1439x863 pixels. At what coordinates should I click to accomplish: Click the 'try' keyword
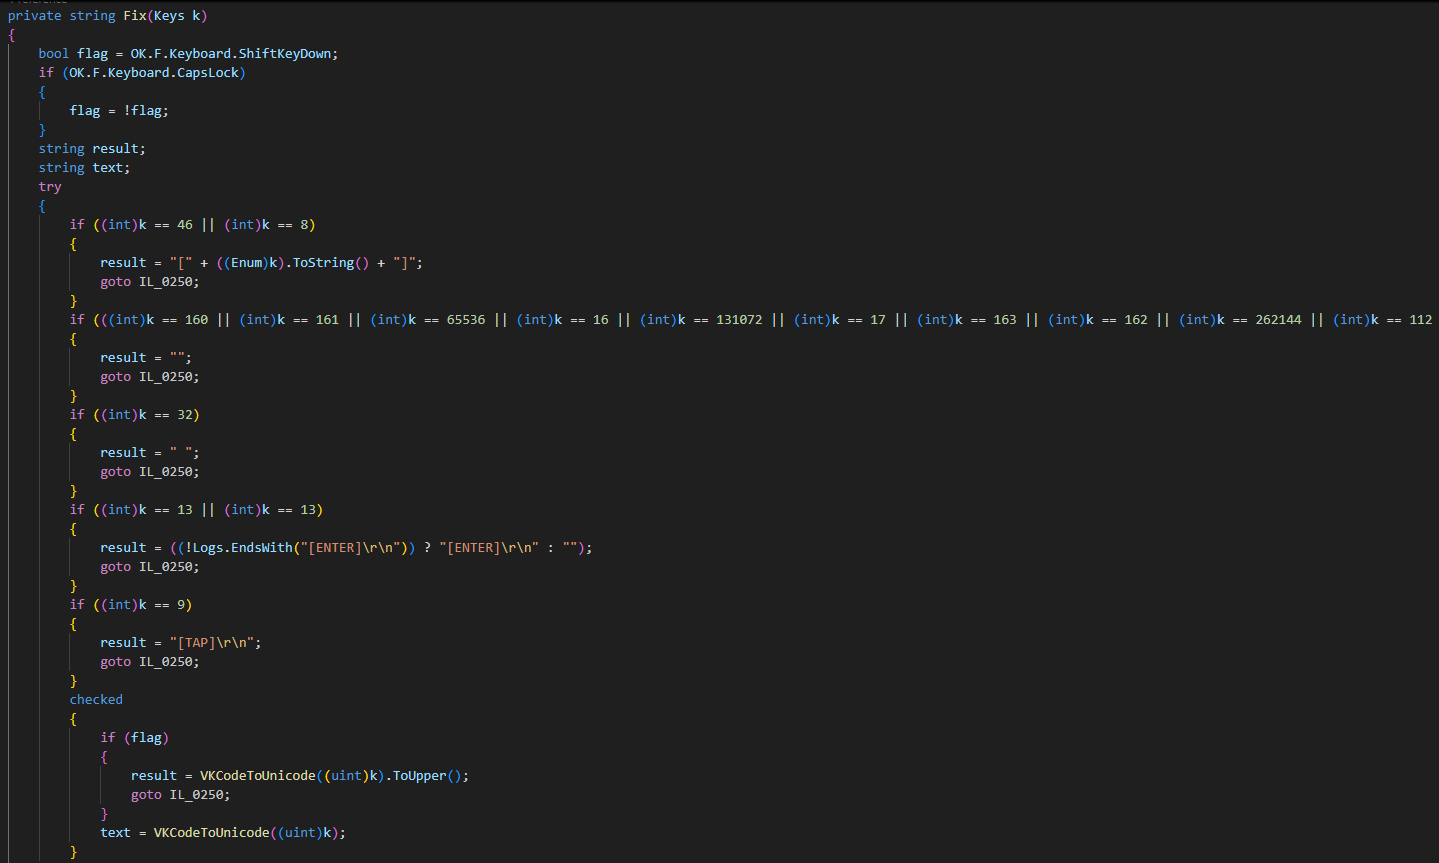click(50, 187)
